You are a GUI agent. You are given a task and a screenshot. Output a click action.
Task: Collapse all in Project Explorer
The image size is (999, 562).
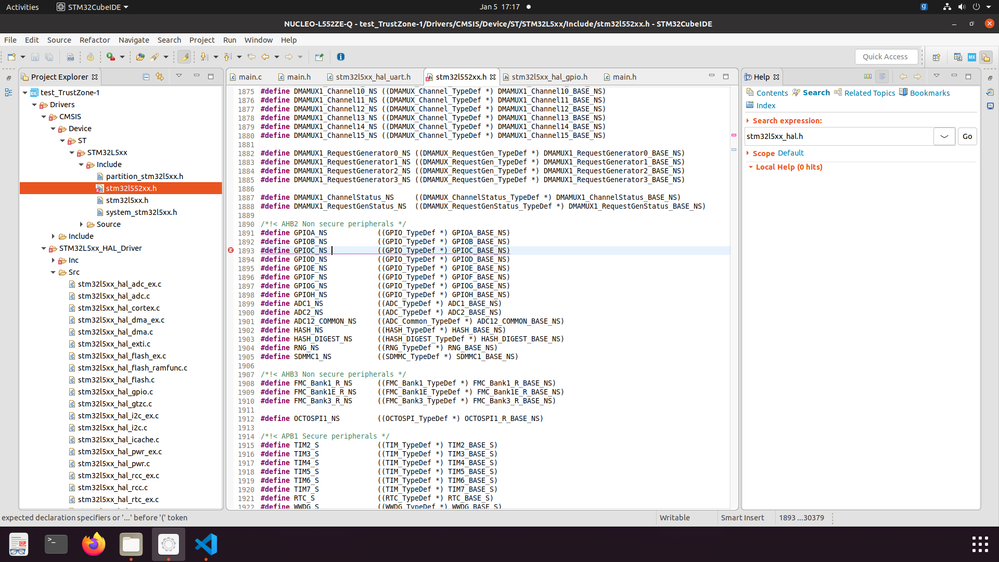(x=146, y=76)
